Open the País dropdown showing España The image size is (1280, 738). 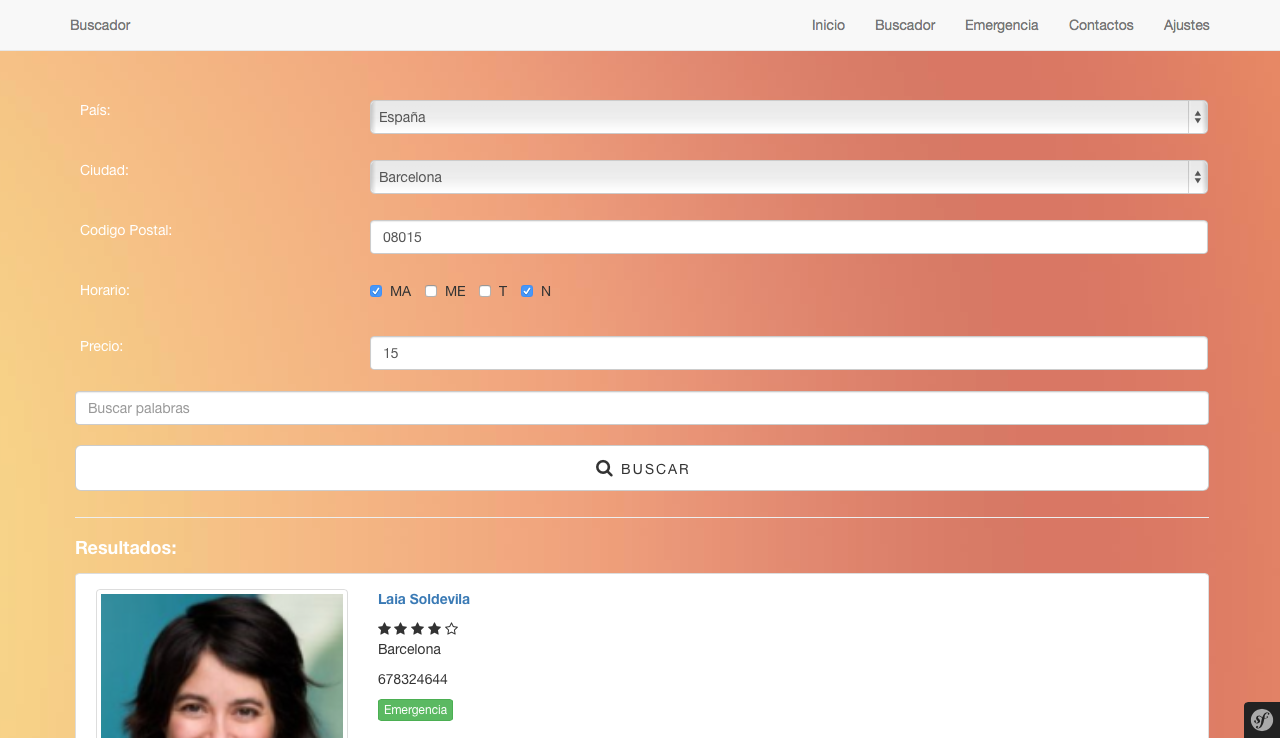pyautogui.click(x=789, y=117)
